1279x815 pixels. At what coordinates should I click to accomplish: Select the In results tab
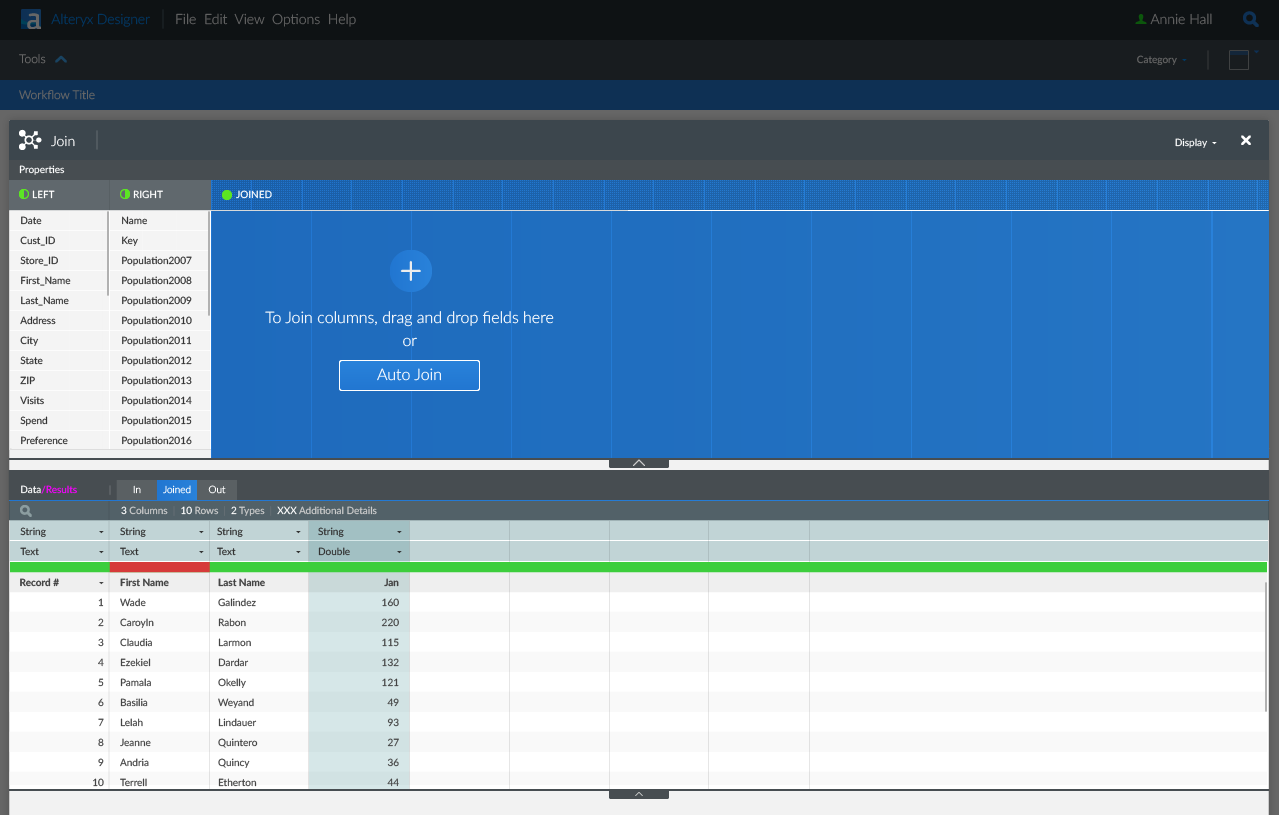(137, 490)
